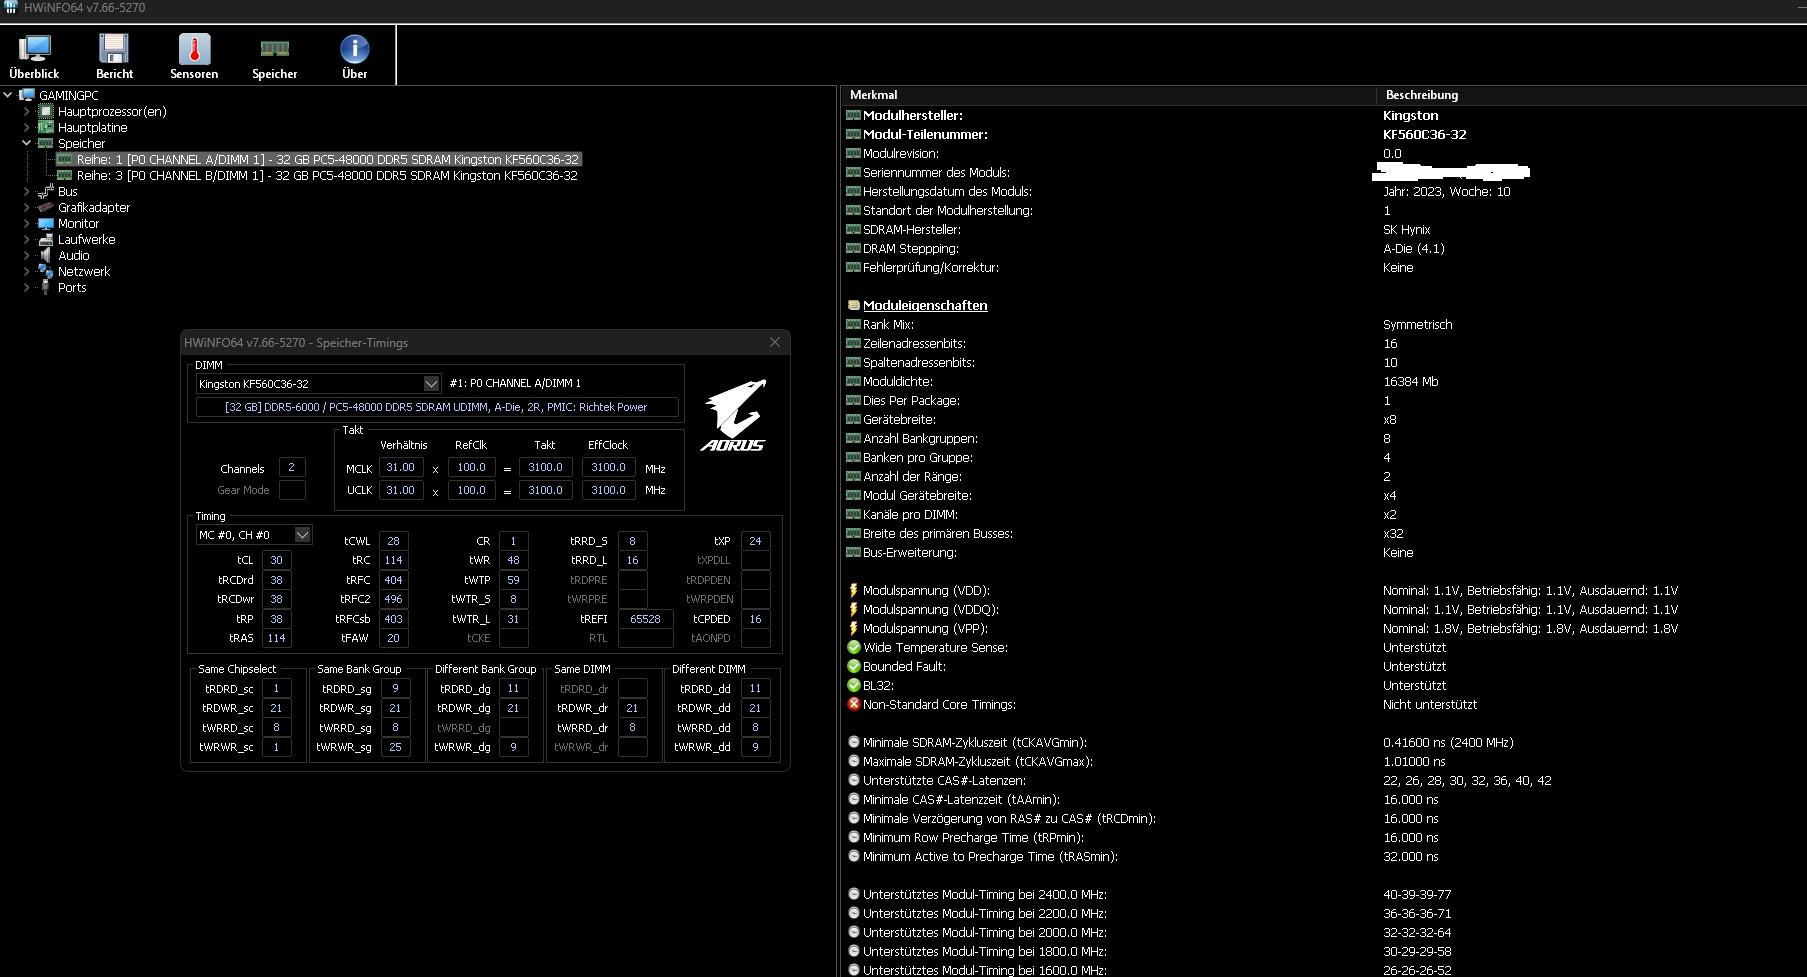
Task: Click the green BL32 checkmark icon
Action: tap(853, 685)
